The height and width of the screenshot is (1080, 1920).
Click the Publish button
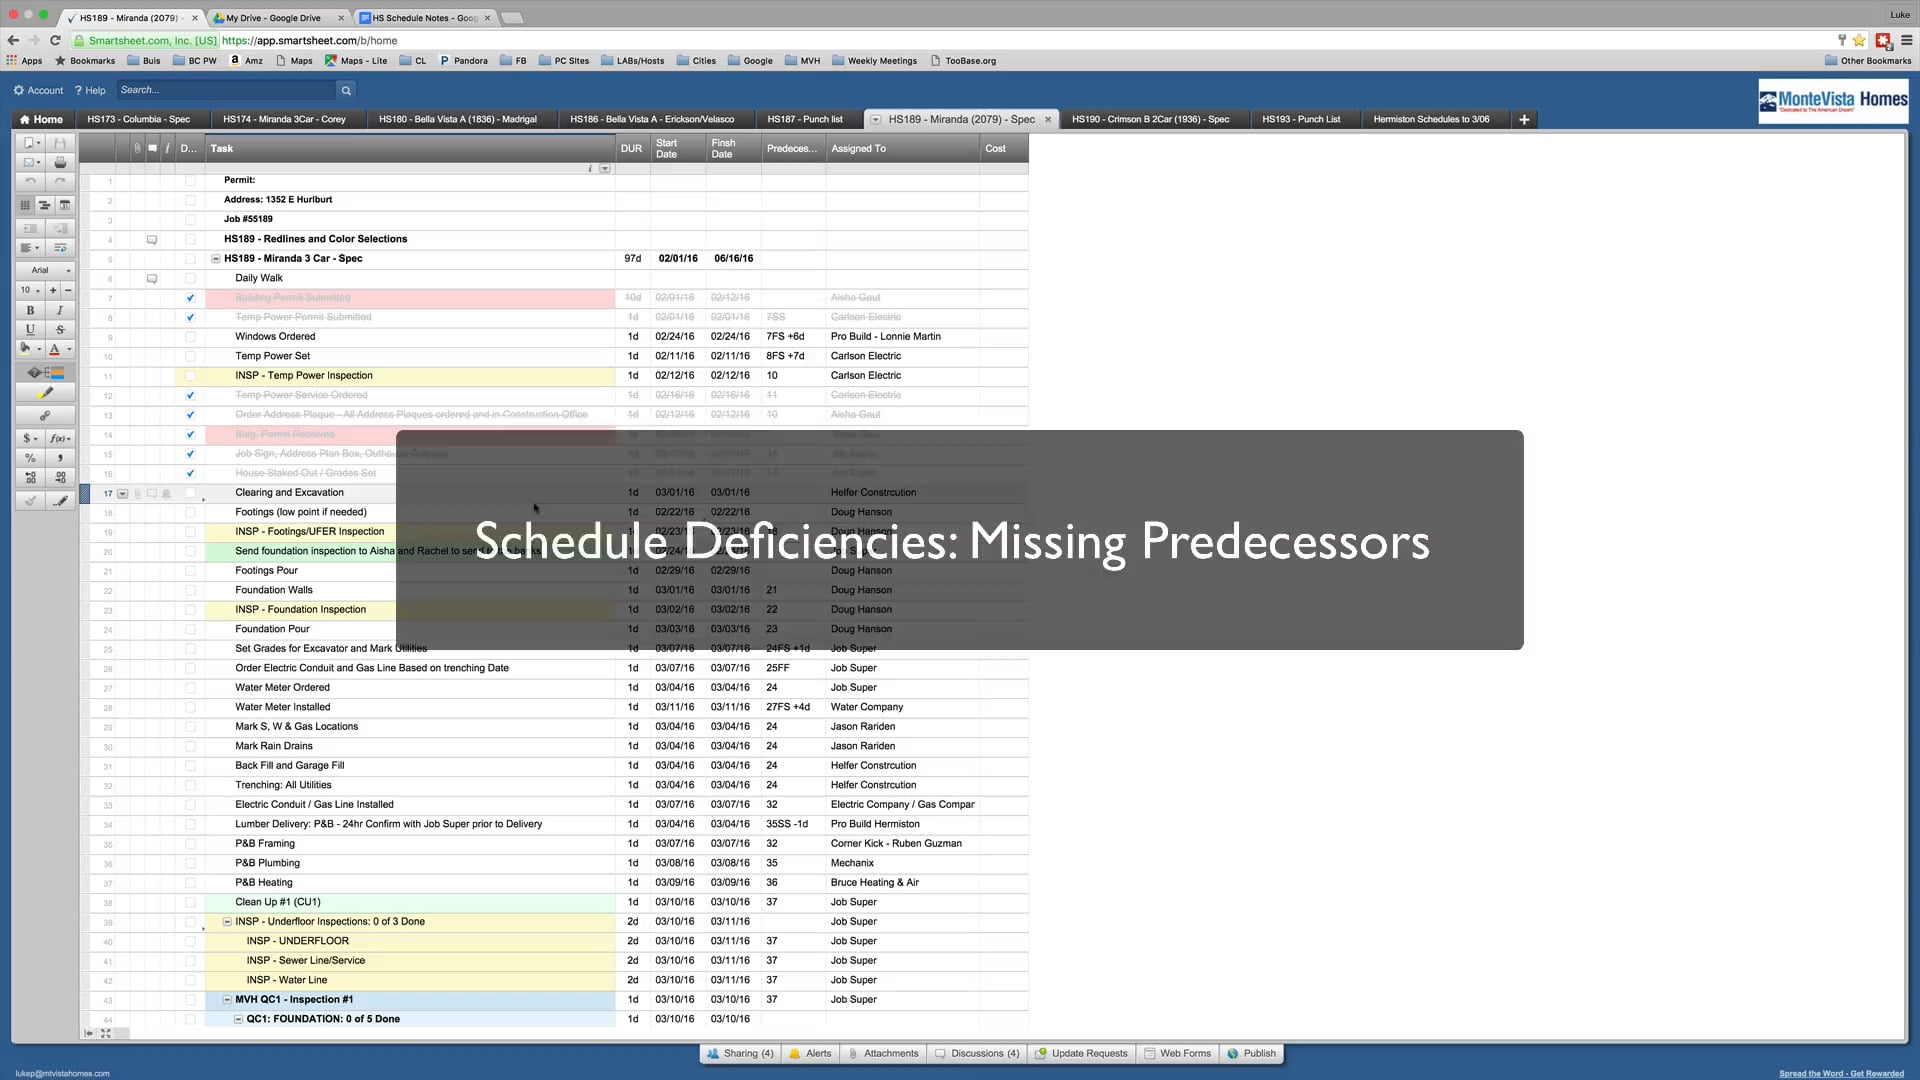click(x=1251, y=1053)
